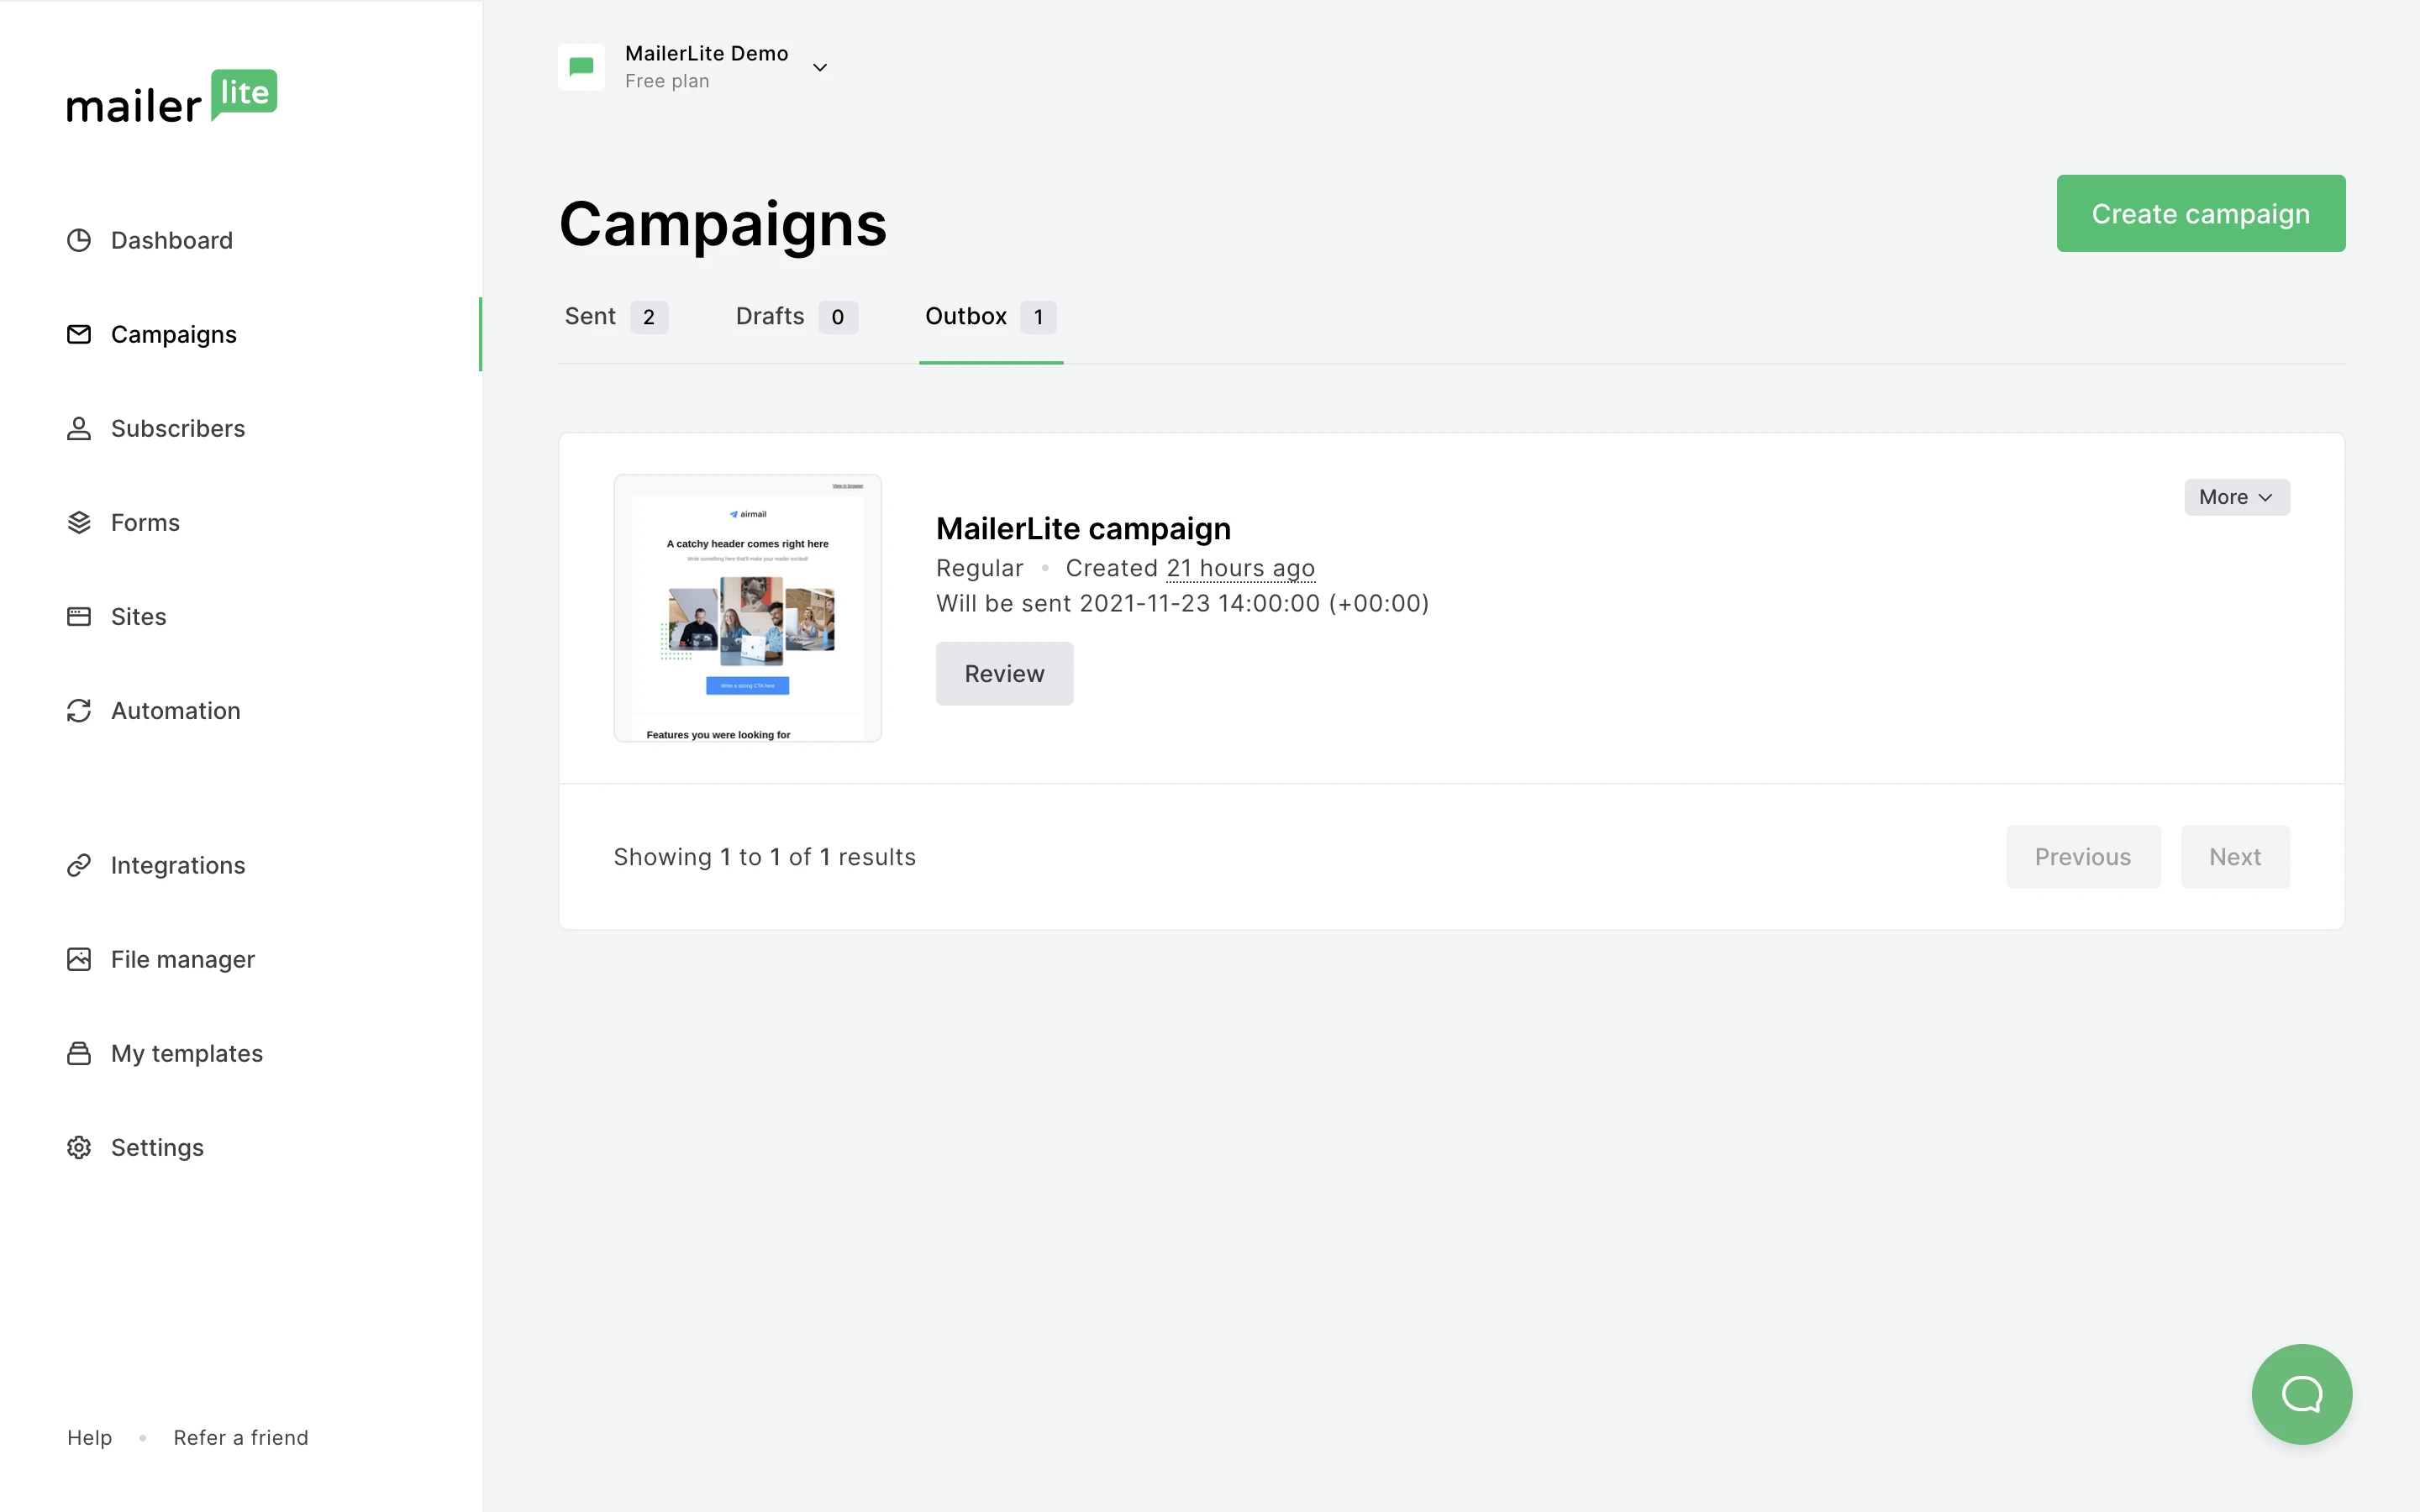2420x1512 pixels.
Task: Open the Refer a friend link
Action: coord(241,1437)
